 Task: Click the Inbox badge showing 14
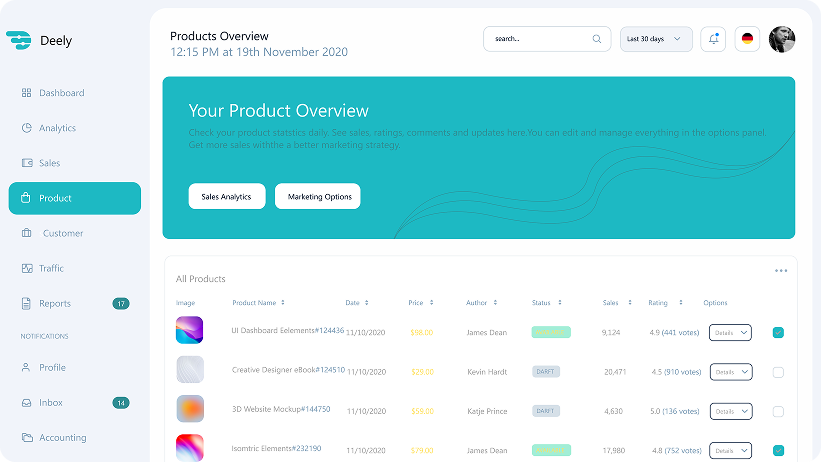(121, 403)
